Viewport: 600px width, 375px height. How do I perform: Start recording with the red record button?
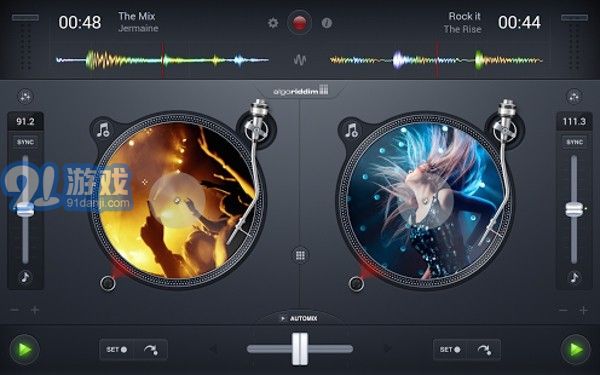coord(299,23)
